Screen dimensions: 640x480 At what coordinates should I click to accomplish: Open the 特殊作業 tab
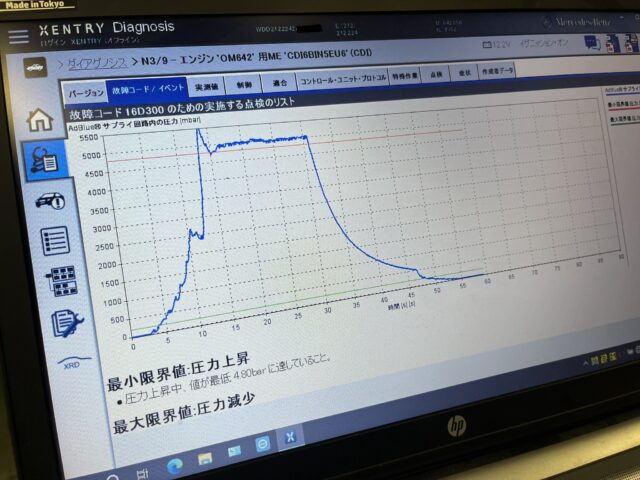pyautogui.click(x=405, y=76)
